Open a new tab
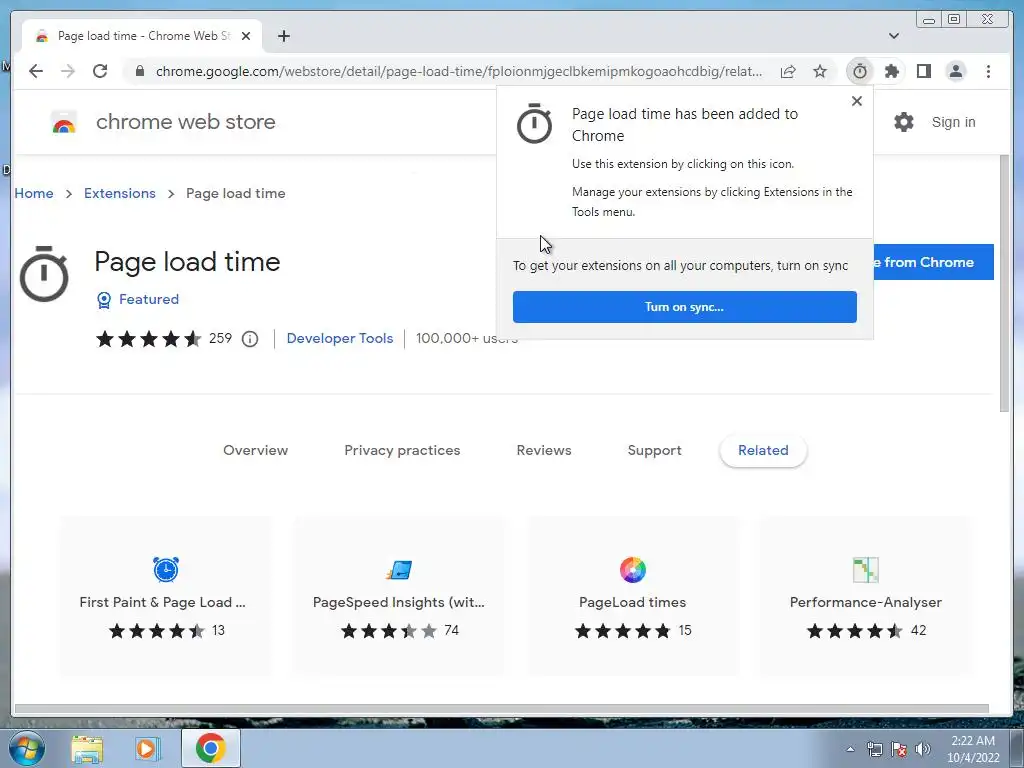 (283, 36)
